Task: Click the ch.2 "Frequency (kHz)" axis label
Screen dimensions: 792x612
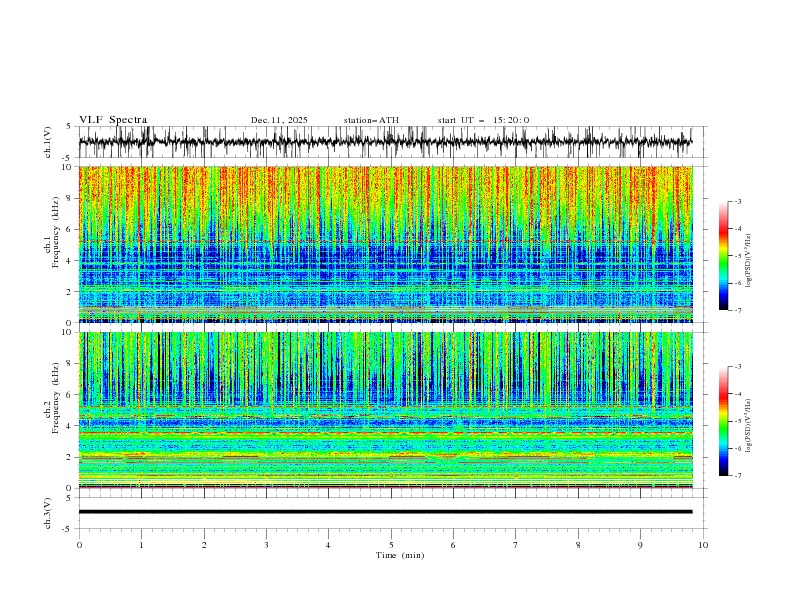Action: 56,397
